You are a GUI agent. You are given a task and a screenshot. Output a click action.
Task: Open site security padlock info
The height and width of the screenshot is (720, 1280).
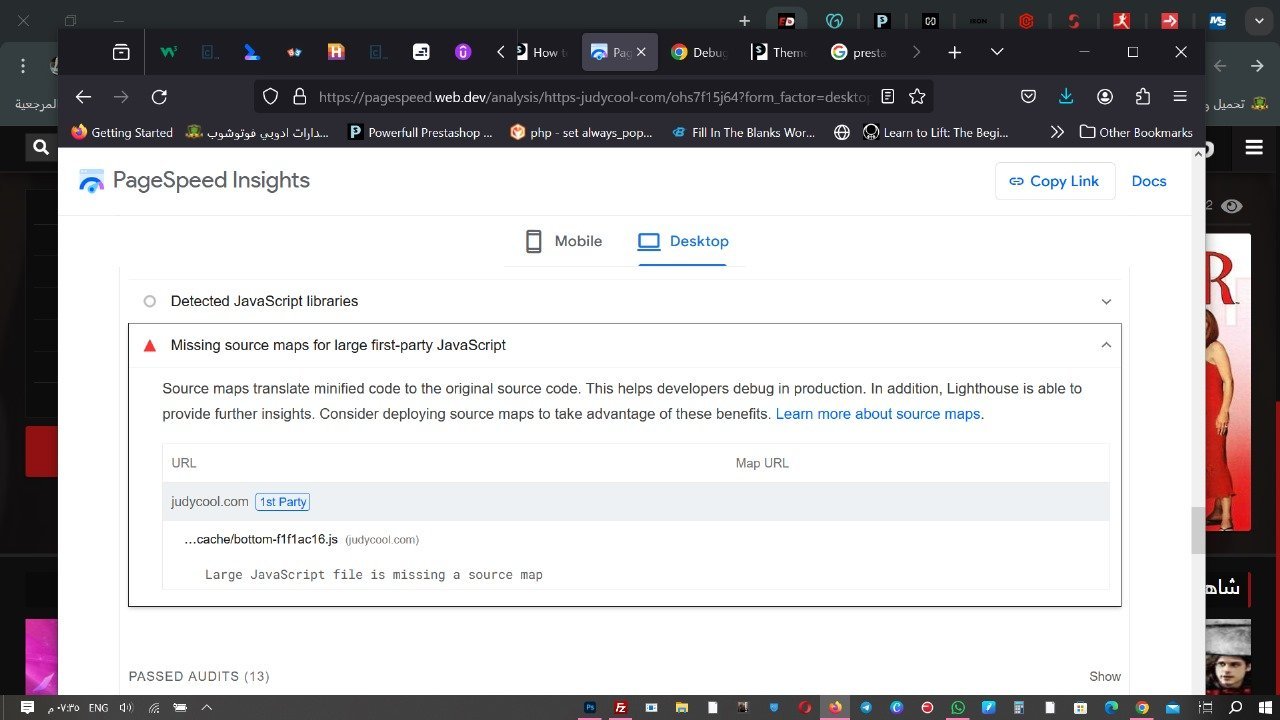coord(298,97)
